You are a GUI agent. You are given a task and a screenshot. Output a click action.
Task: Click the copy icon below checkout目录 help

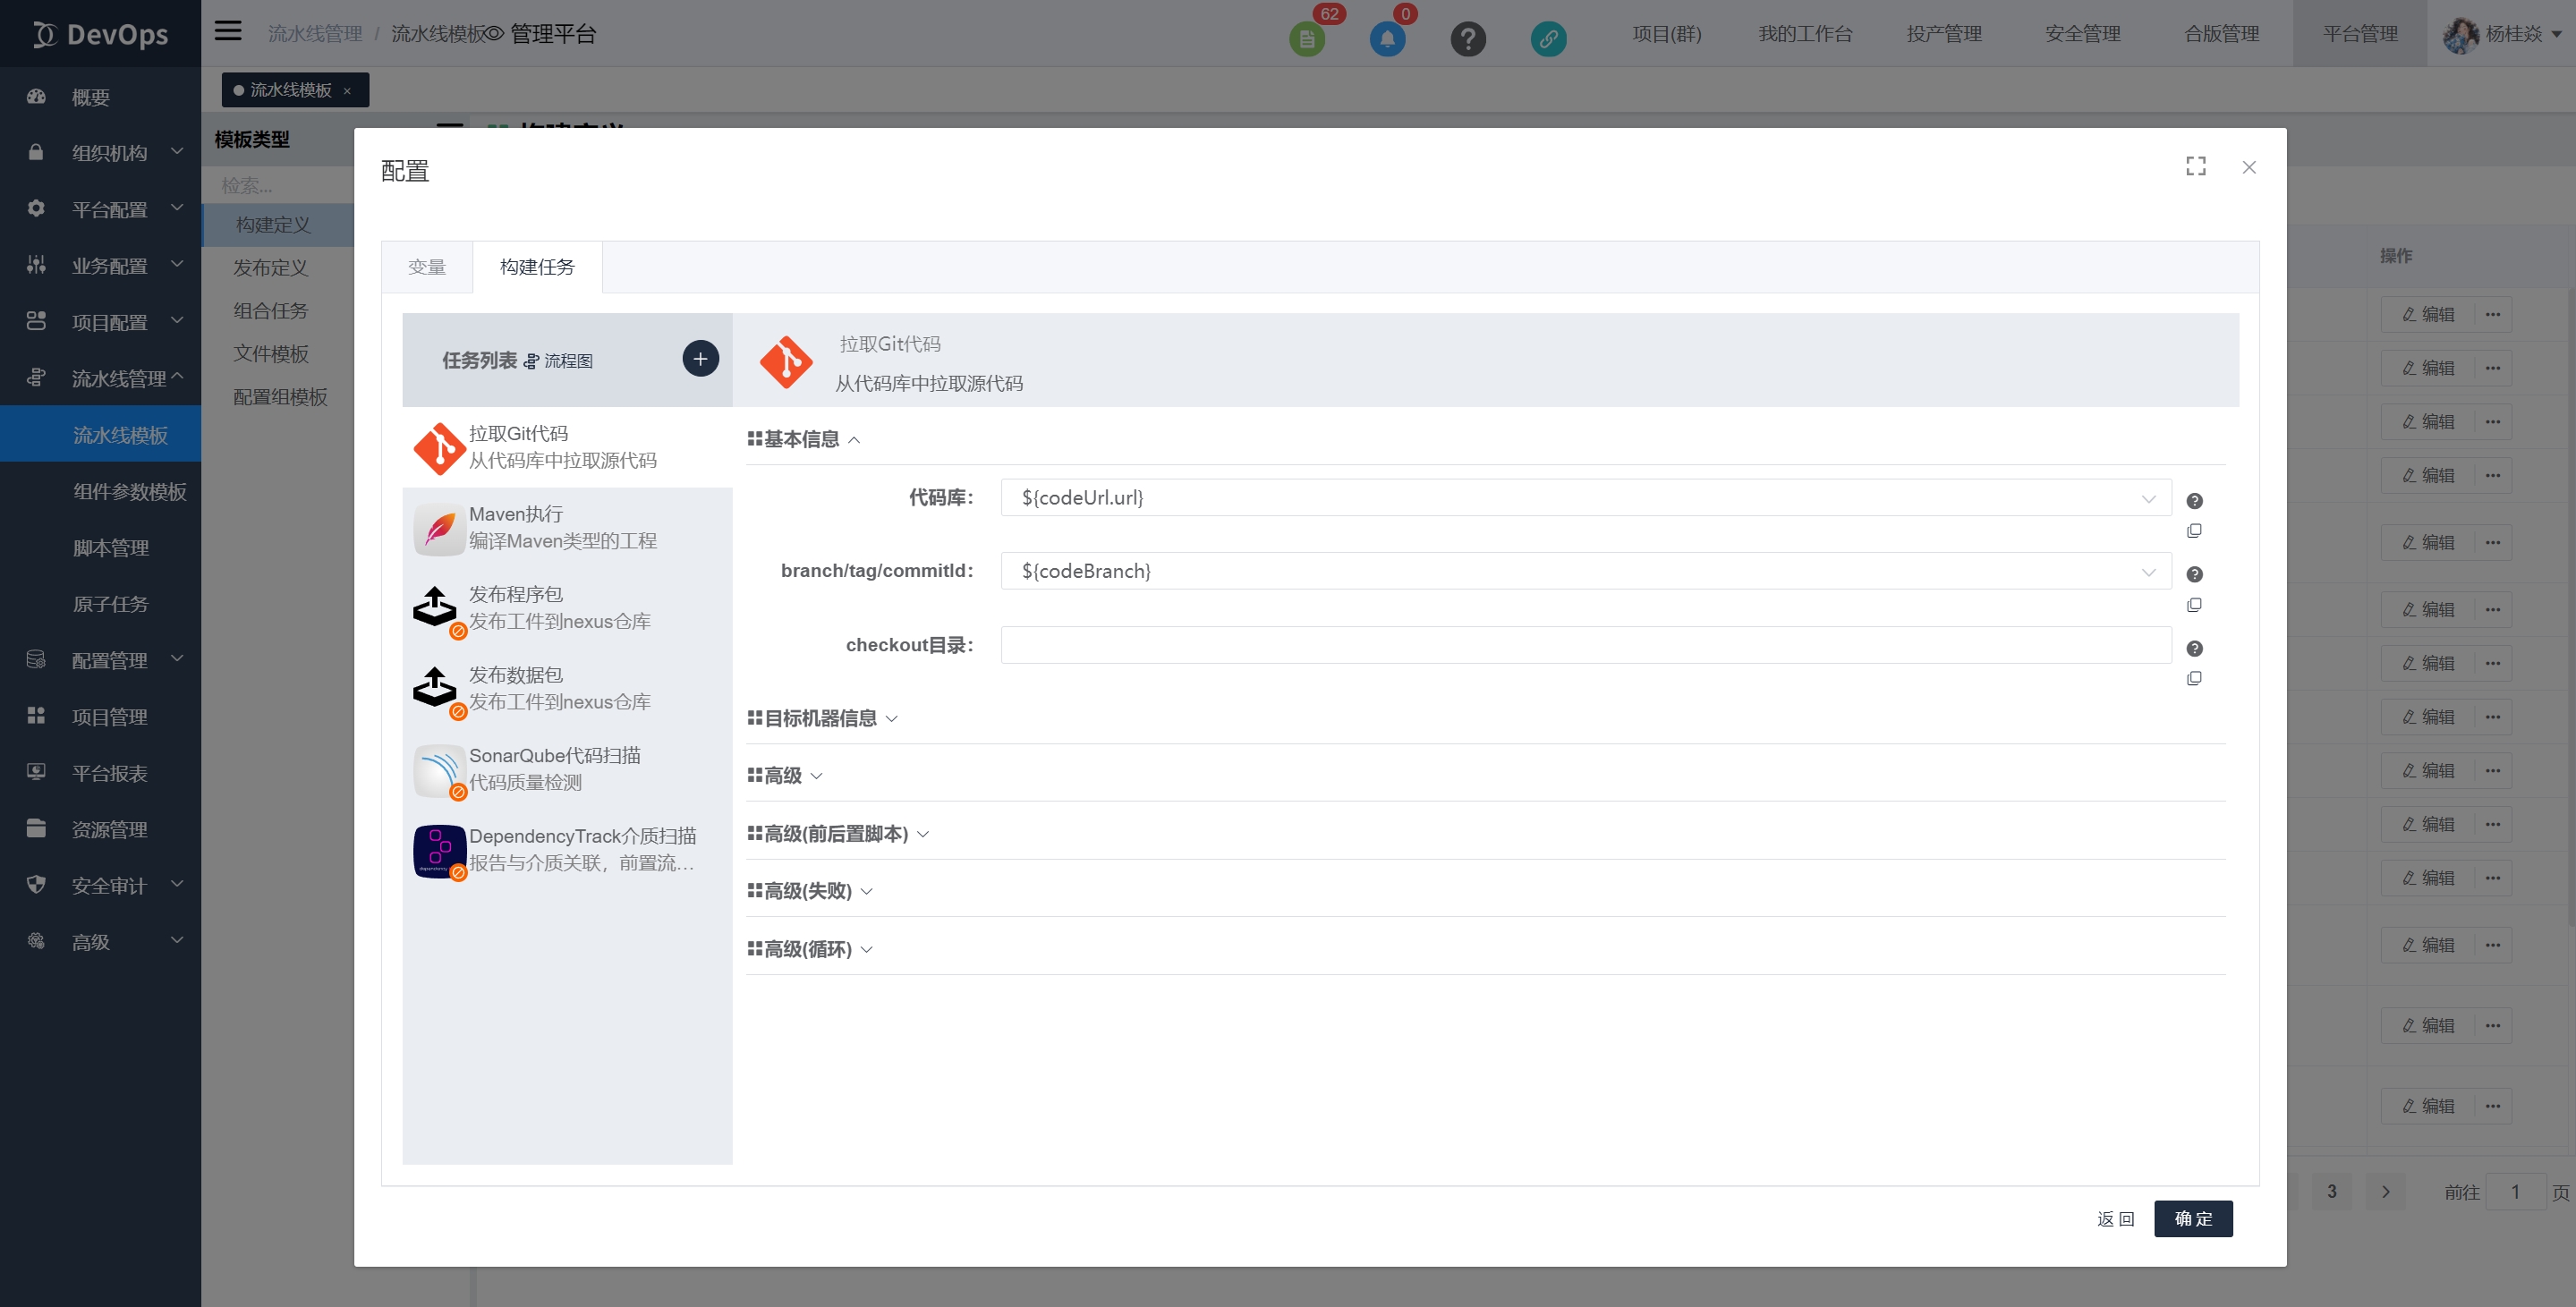coord(2194,678)
